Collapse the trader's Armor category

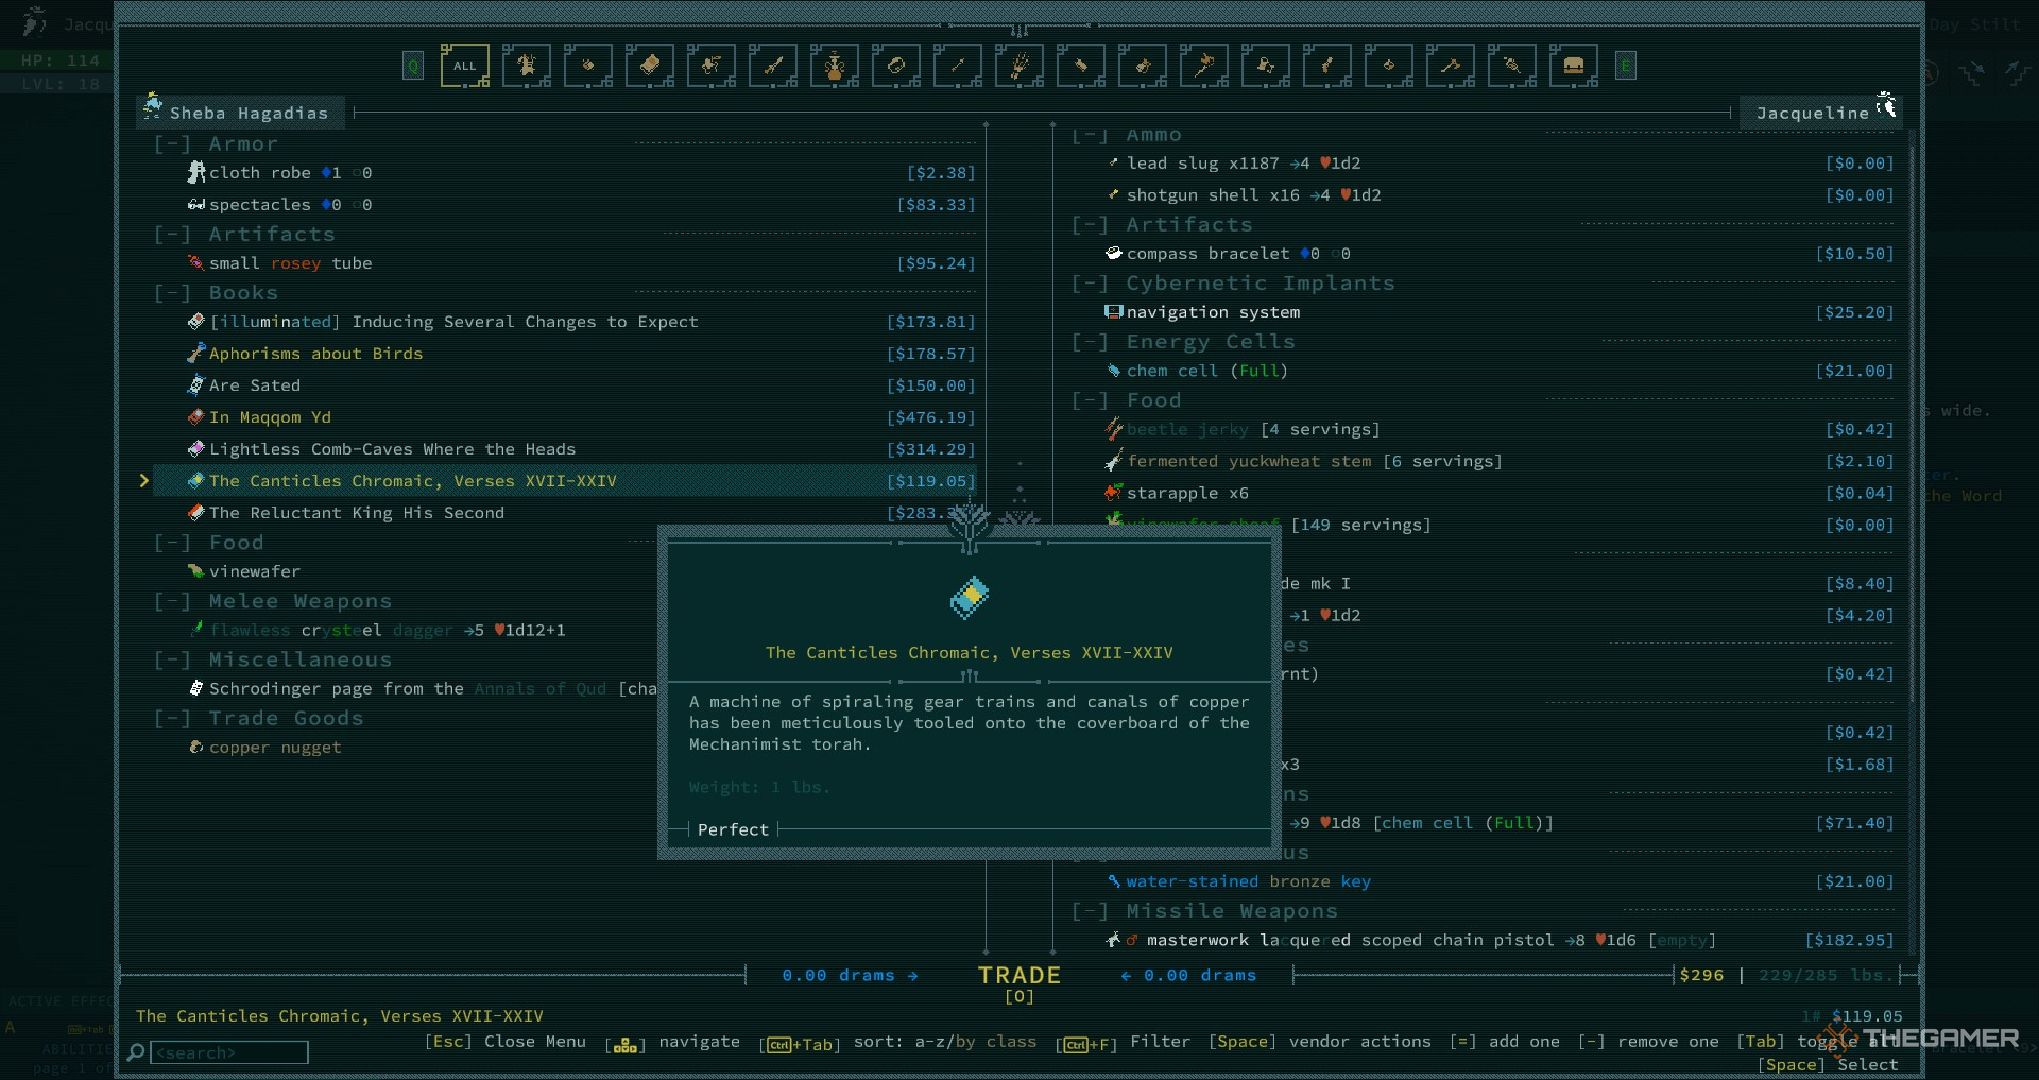point(172,144)
